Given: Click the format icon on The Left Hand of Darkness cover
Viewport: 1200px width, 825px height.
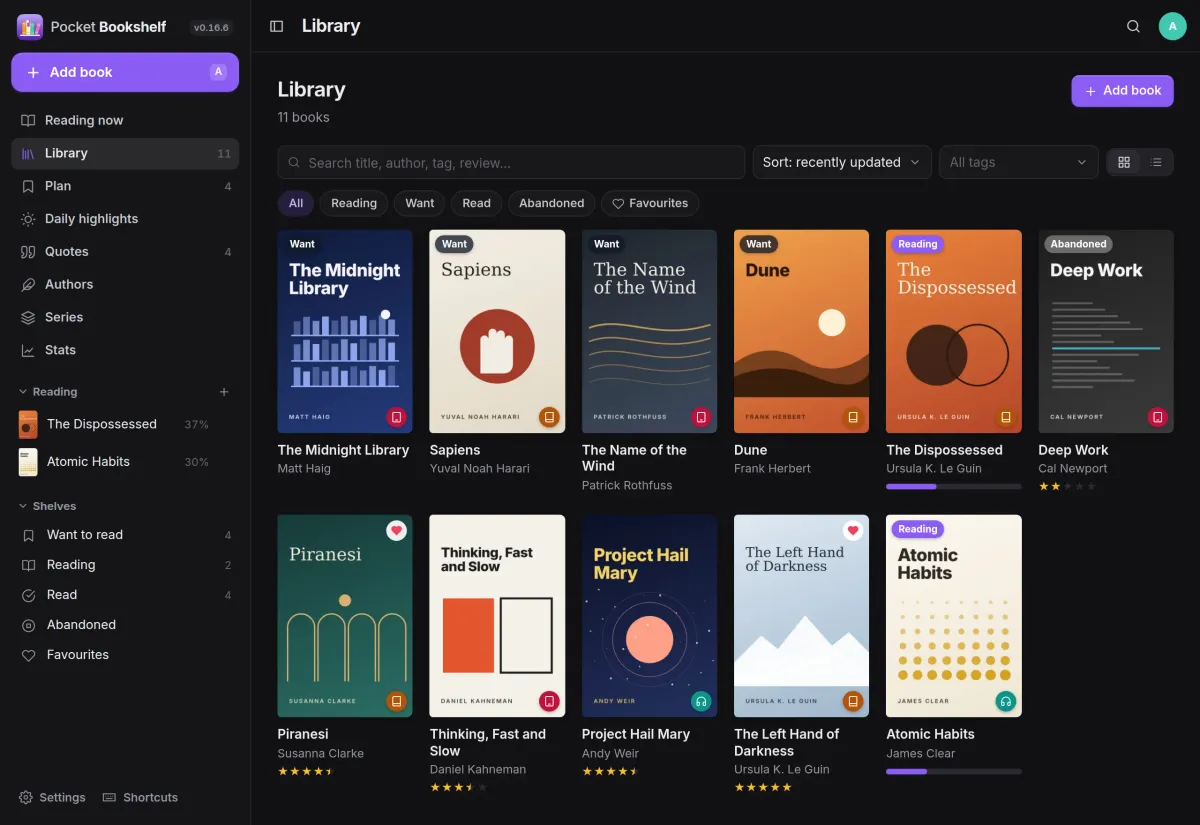Looking at the screenshot, I should coord(853,701).
